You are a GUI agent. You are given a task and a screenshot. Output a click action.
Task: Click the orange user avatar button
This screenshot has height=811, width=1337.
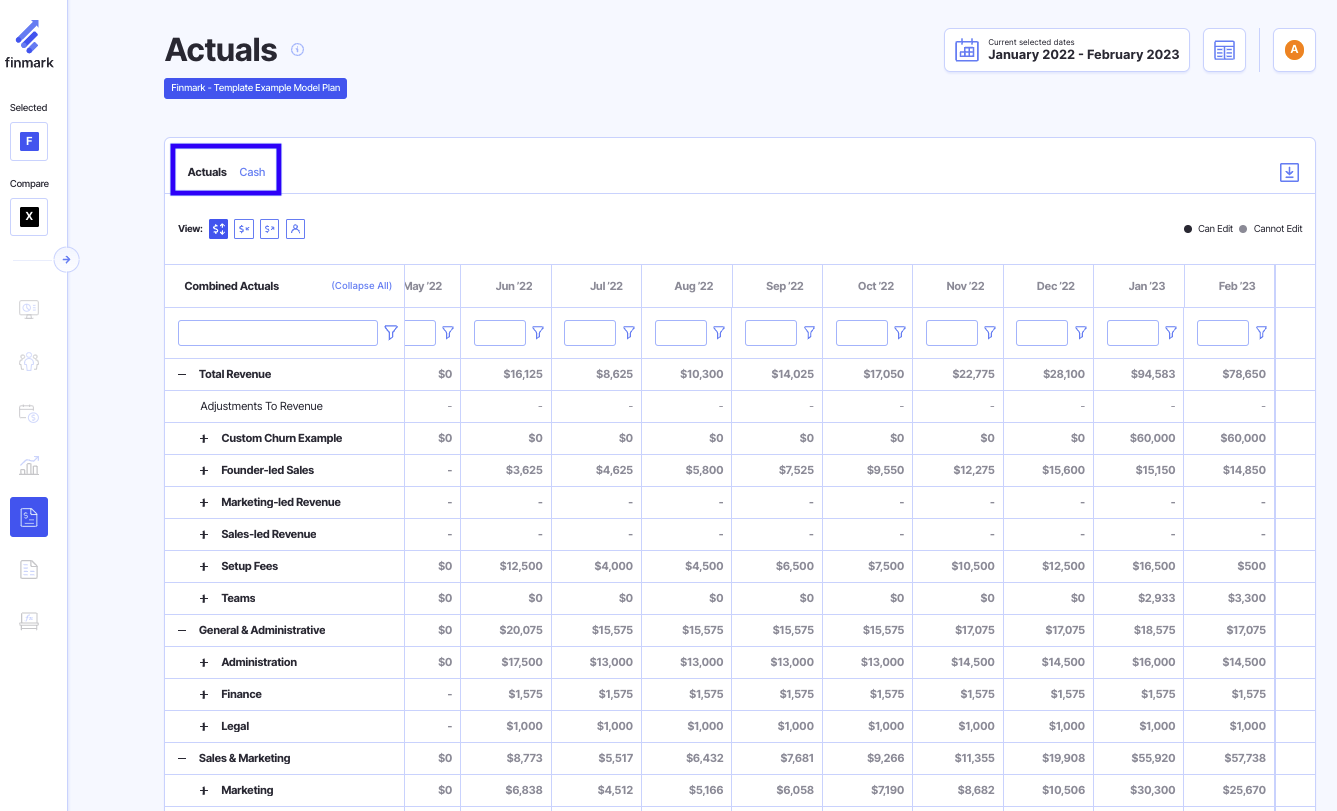[x=1294, y=50]
